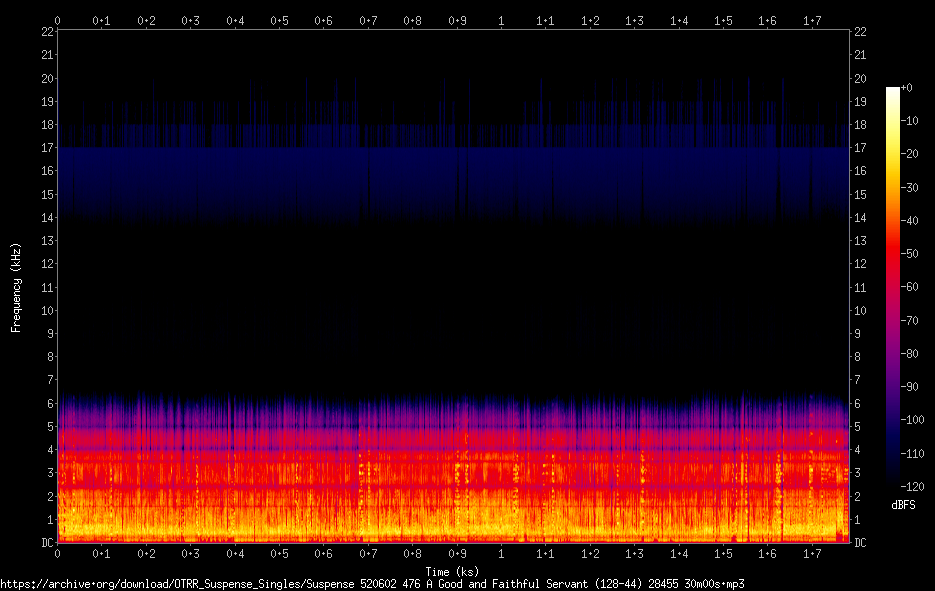Click the 14 kHz label on left axis

click(x=47, y=218)
